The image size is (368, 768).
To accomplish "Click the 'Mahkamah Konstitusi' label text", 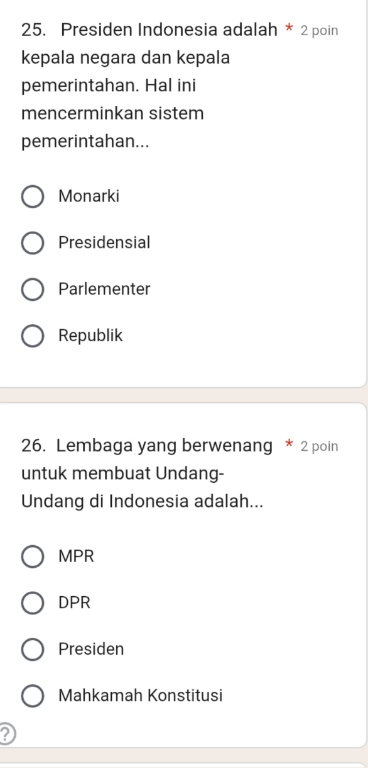I will pos(140,695).
